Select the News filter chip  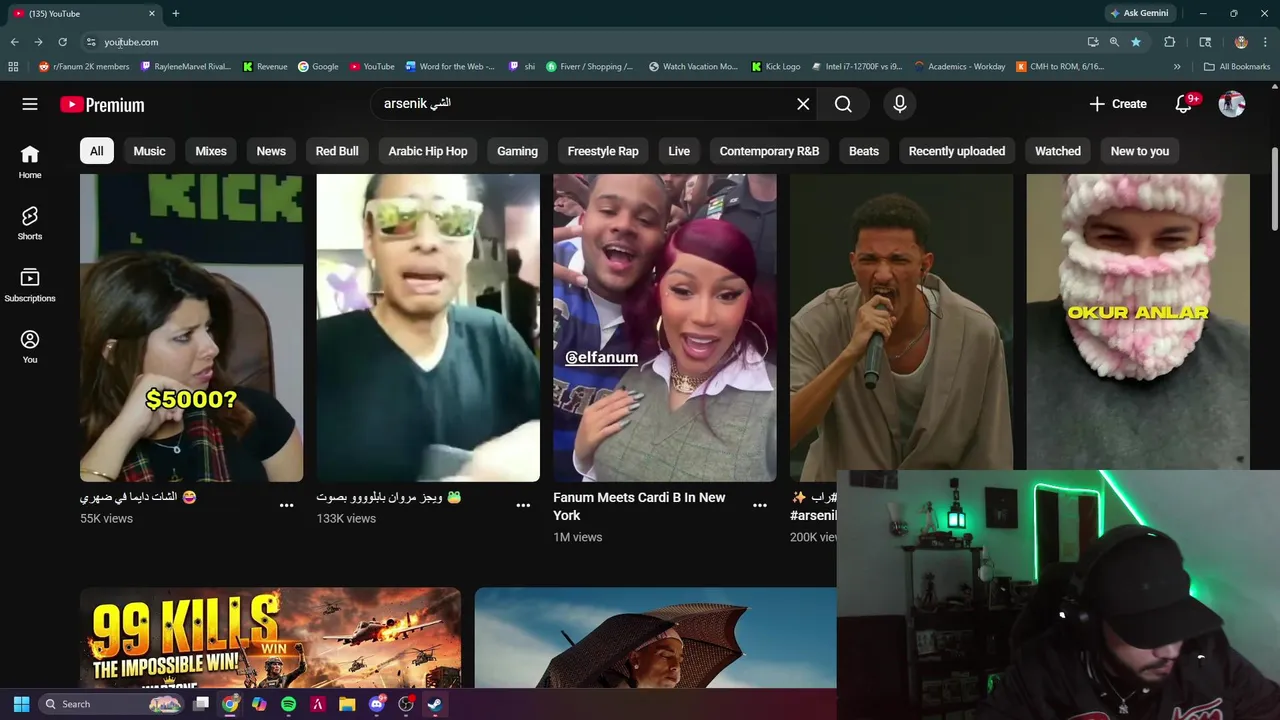click(271, 151)
